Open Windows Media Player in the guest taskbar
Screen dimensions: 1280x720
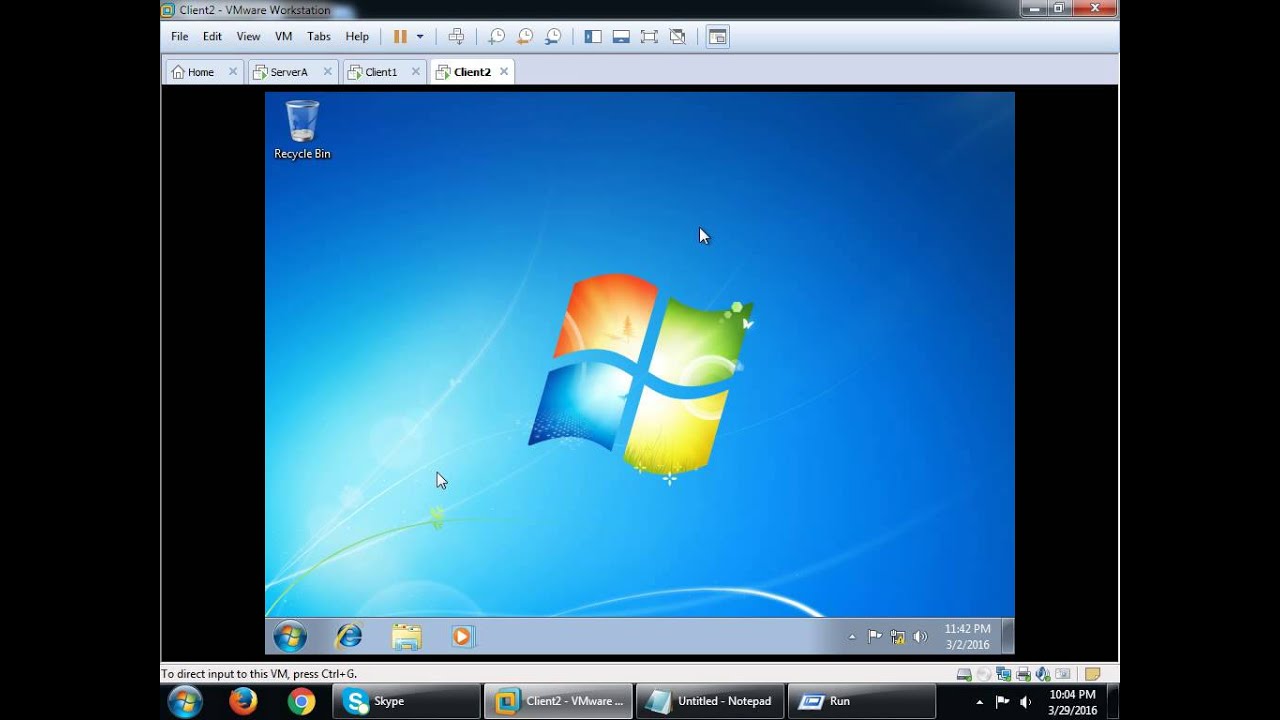462,636
